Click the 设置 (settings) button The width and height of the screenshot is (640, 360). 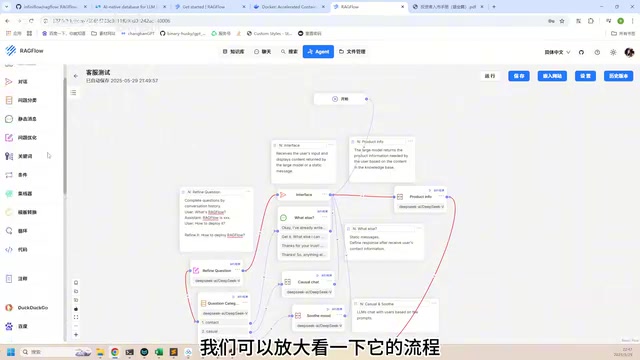pos(585,76)
